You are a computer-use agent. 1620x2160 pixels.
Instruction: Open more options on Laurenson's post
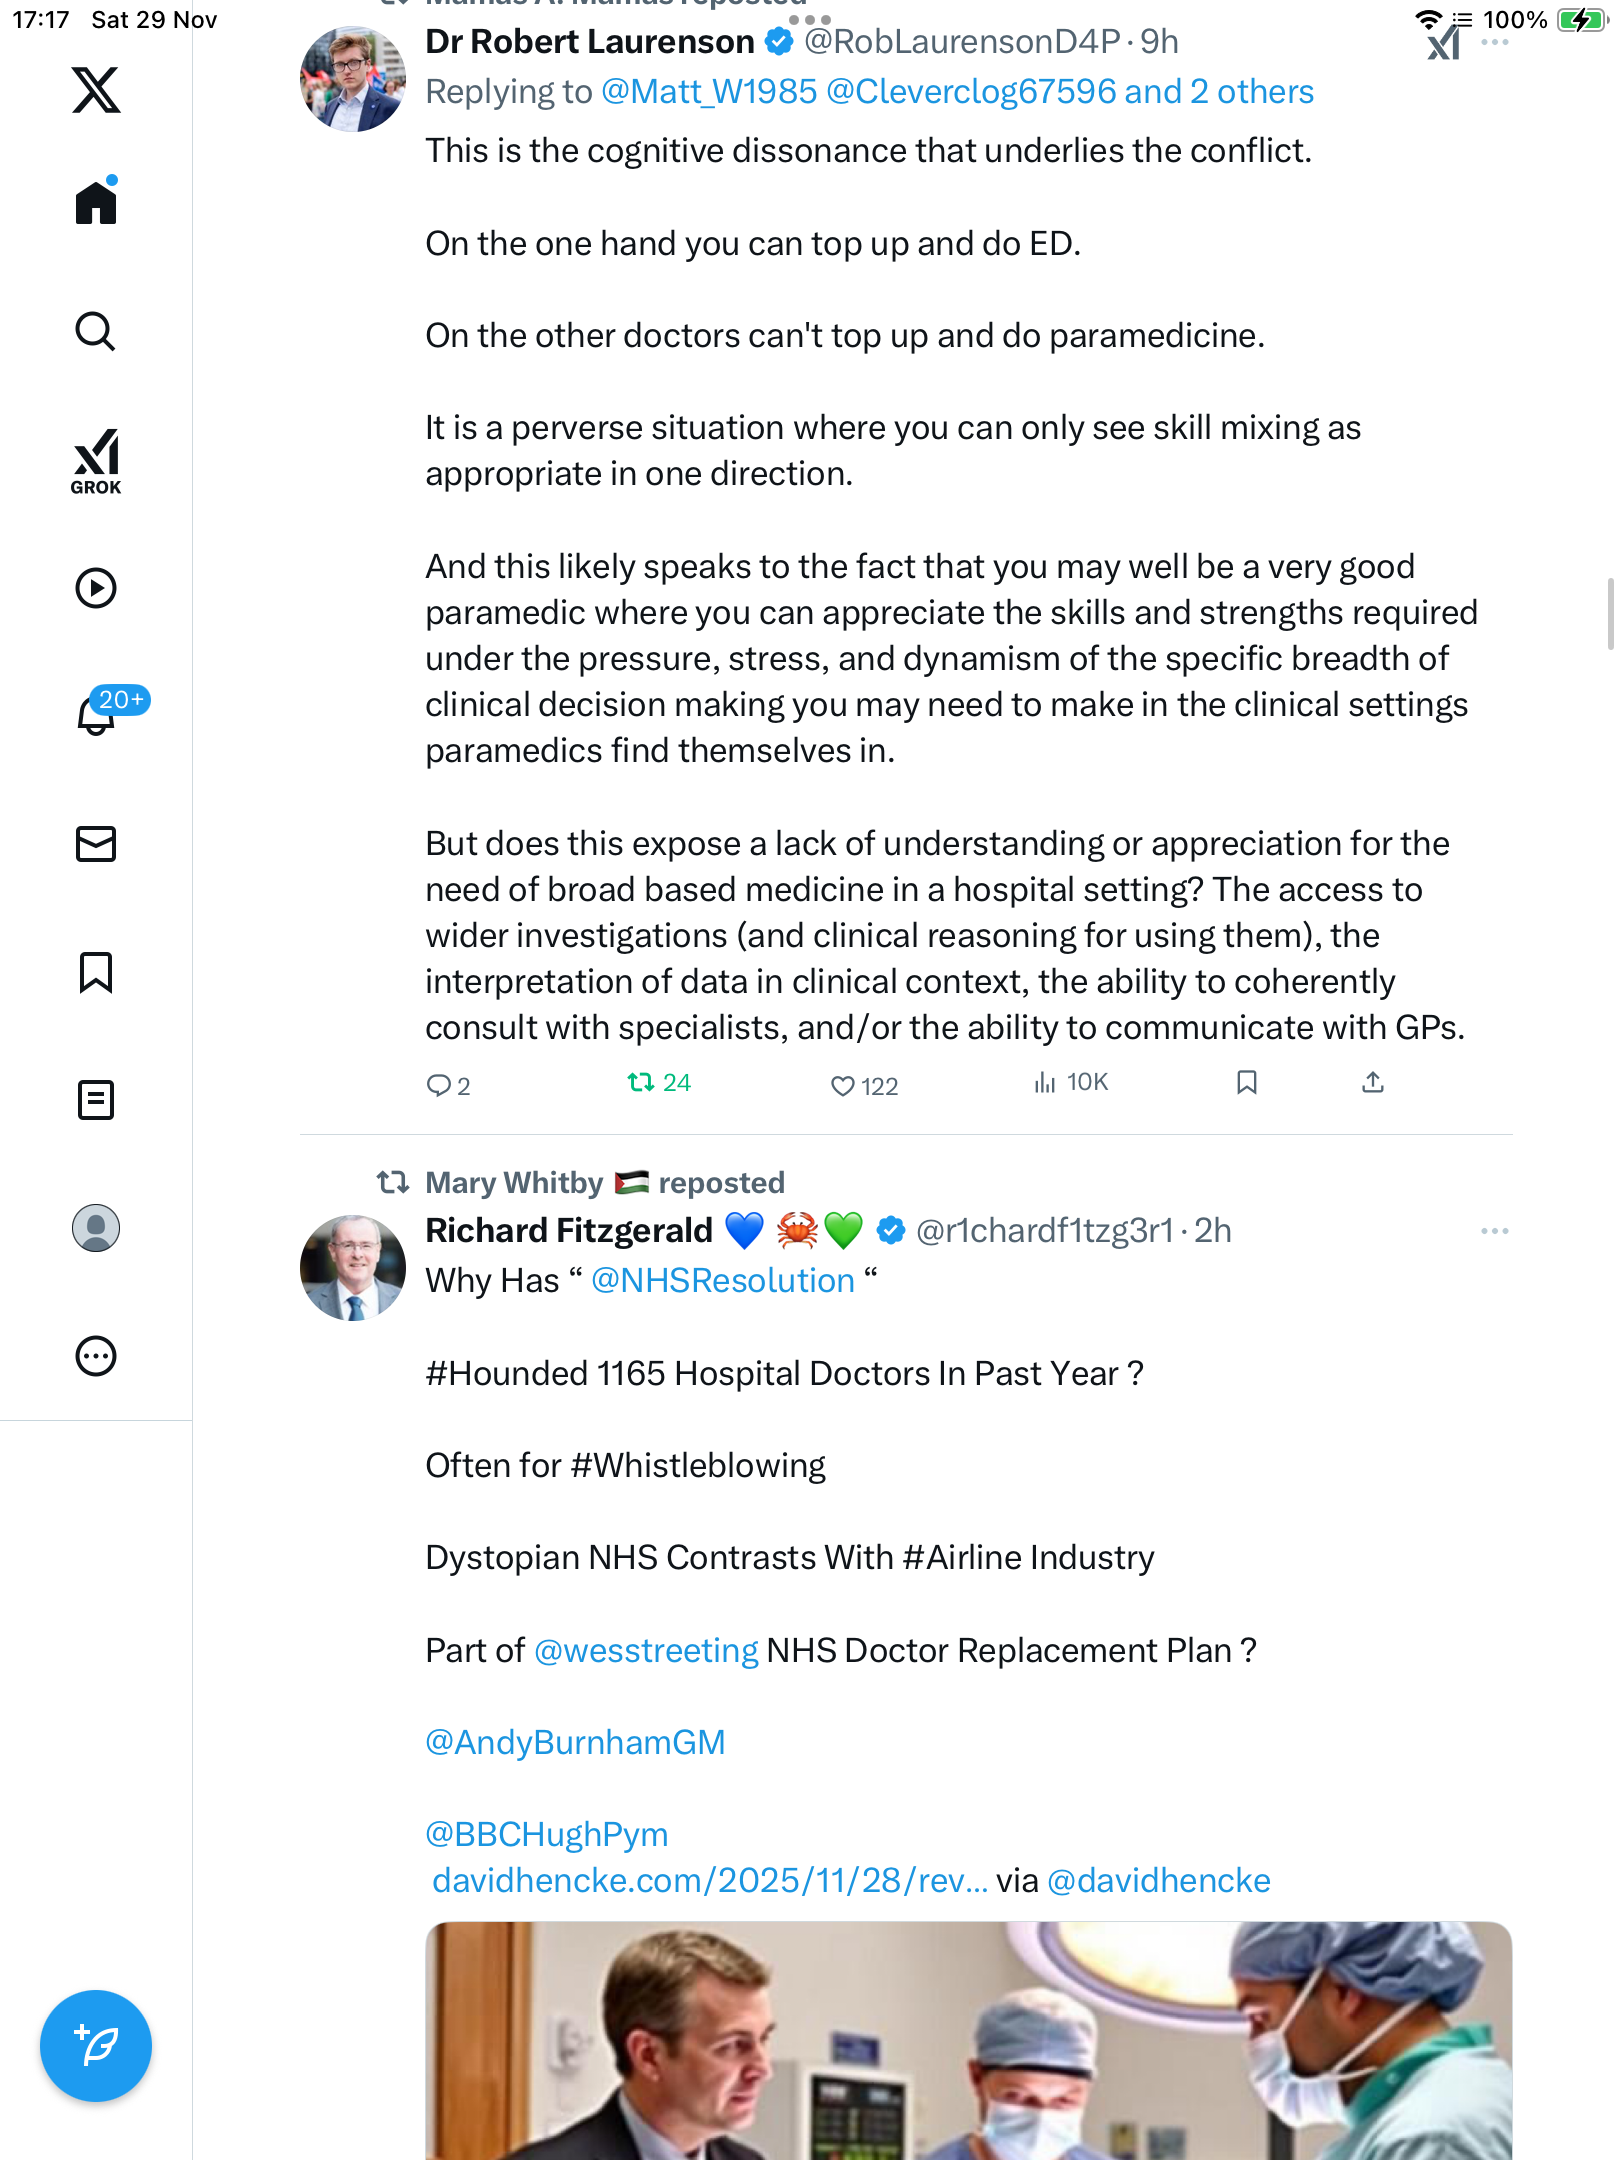pyautogui.click(x=1494, y=42)
